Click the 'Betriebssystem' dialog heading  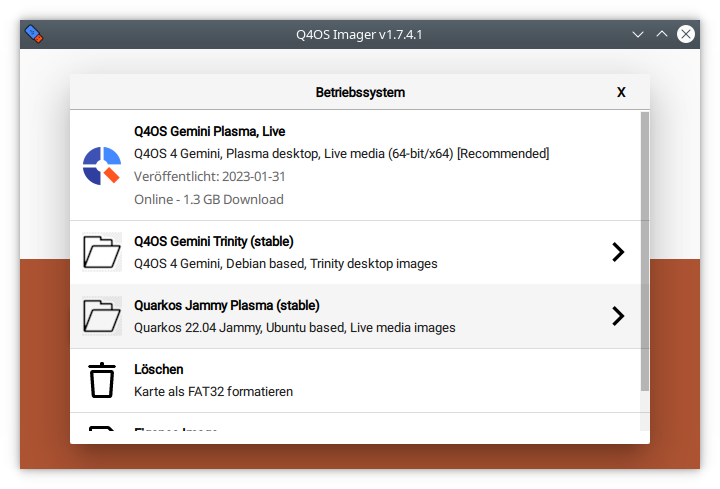(360, 92)
